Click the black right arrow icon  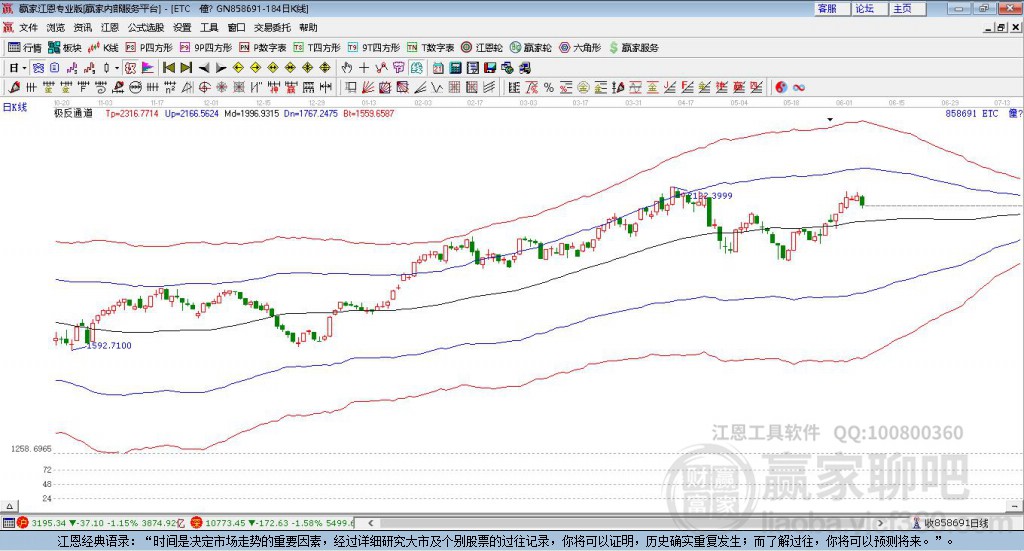[x=221, y=68]
